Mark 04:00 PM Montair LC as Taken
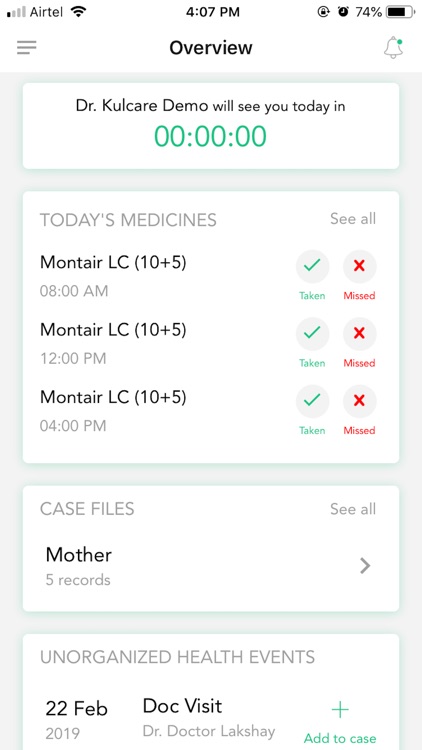422x750 pixels. pos(312,401)
